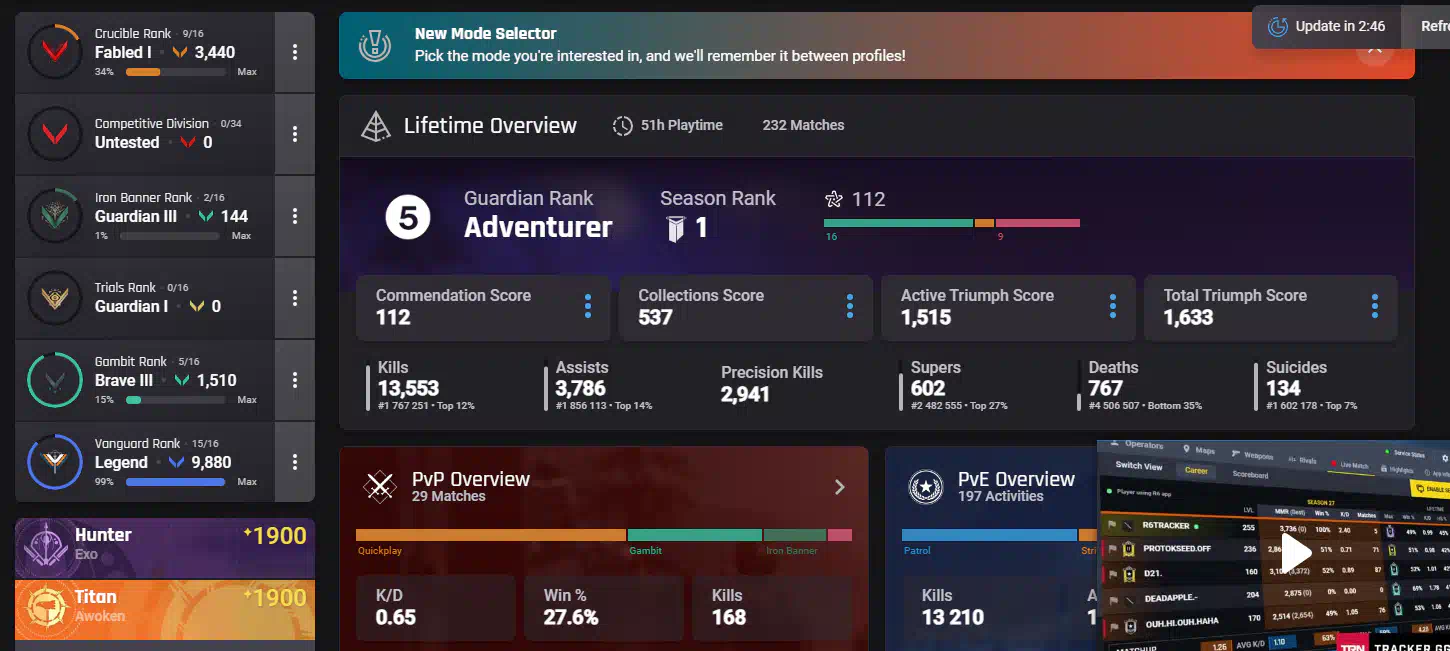Click the Season Rank banner icon

[x=676, y=228]
